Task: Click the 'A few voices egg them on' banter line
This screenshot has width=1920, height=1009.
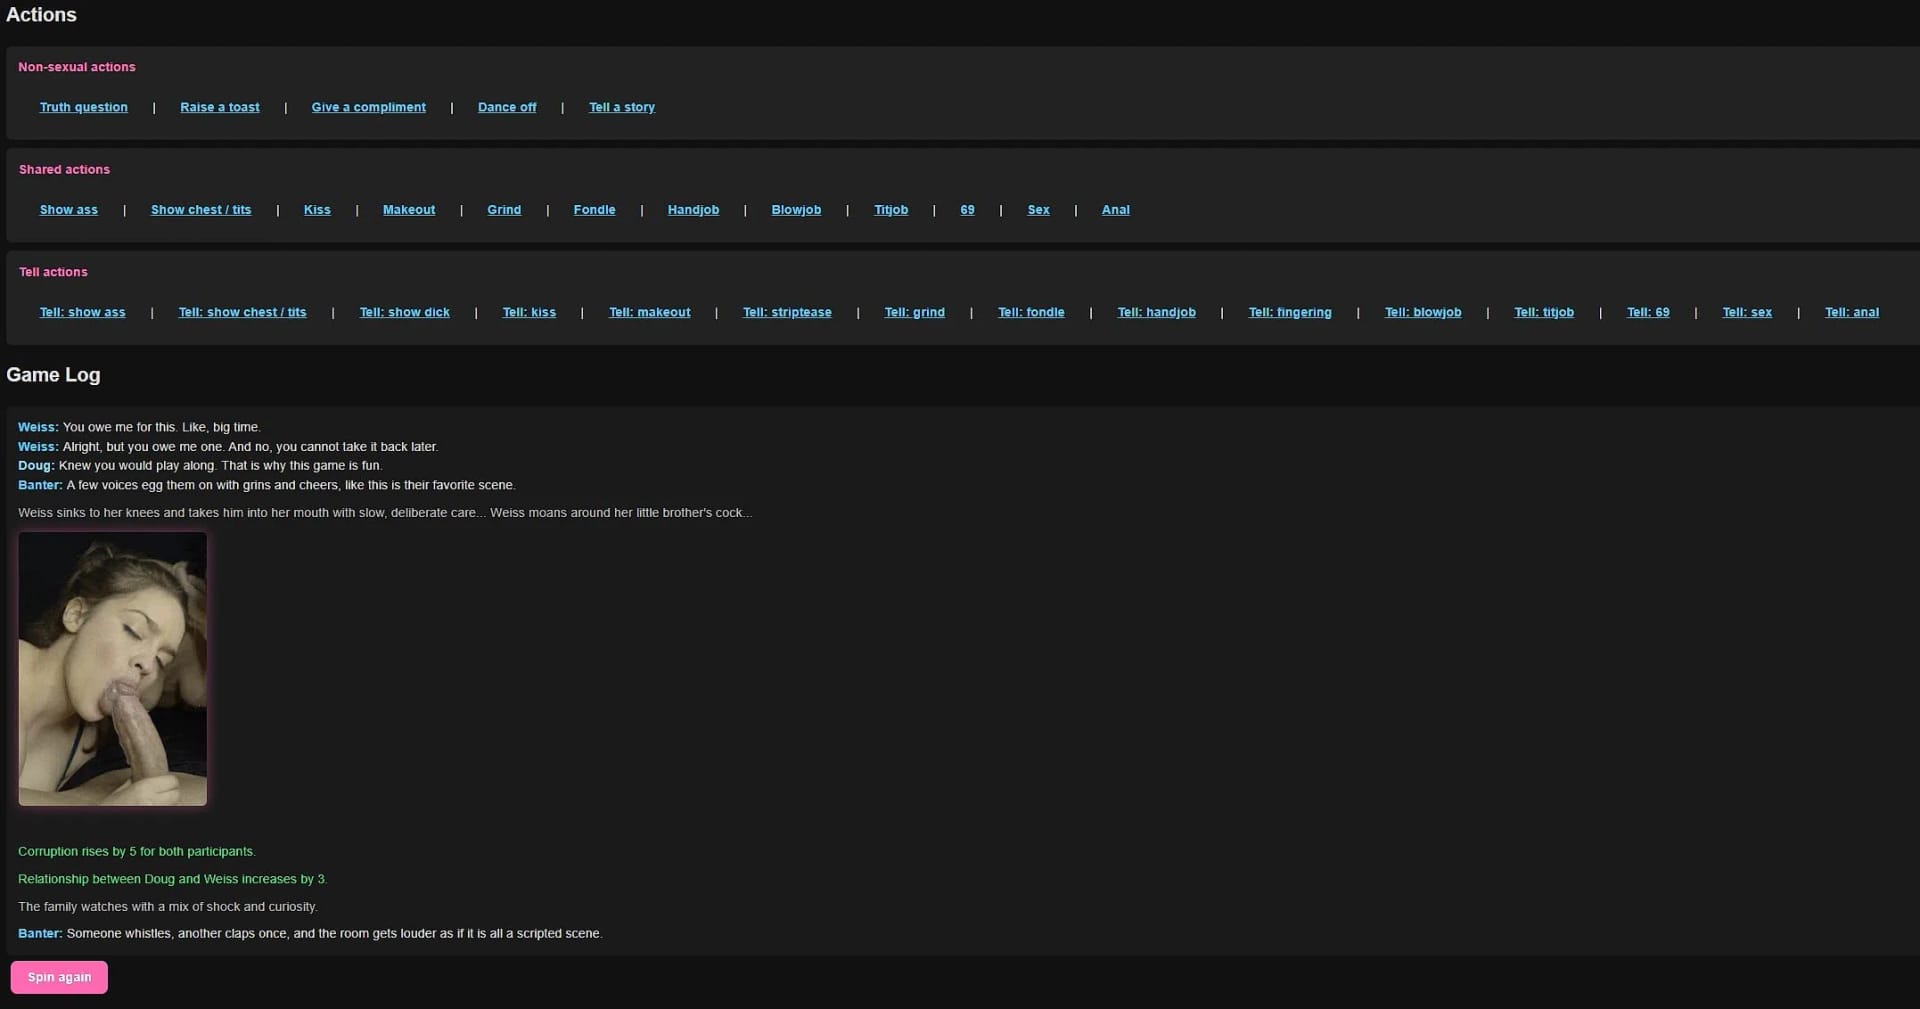Action: pyautogui.click(x=267, y=485)
